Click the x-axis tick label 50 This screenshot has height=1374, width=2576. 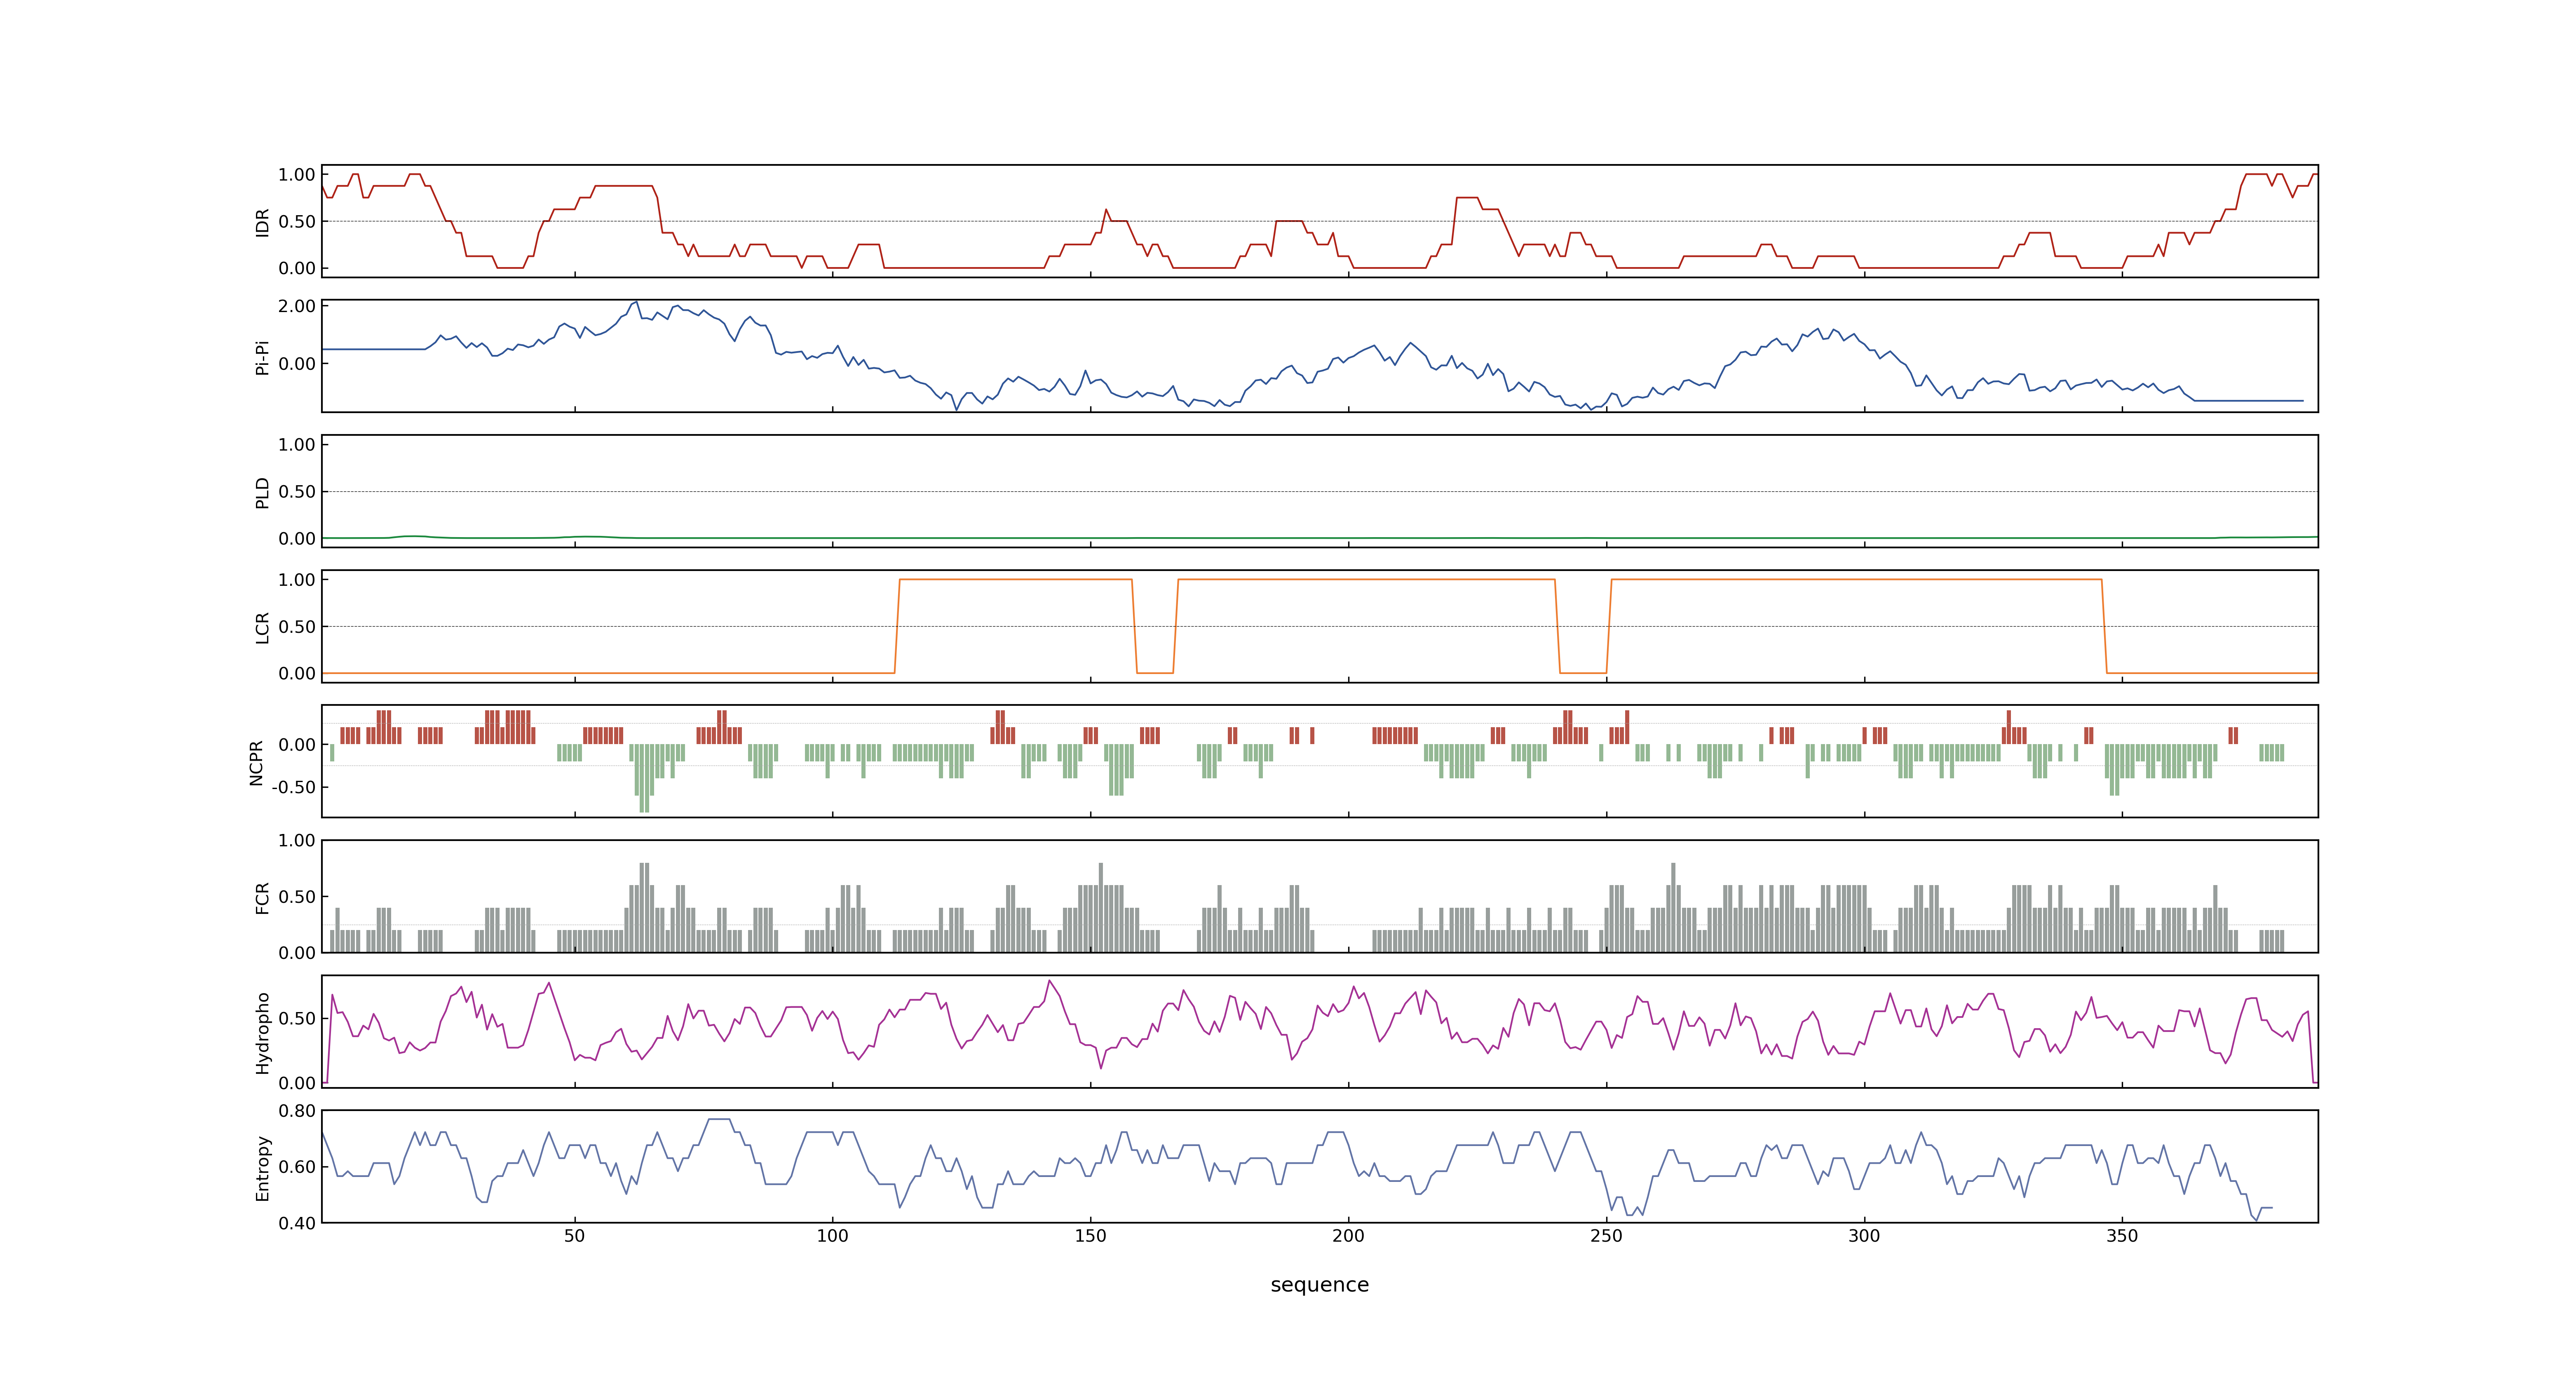click(574, 1236)
